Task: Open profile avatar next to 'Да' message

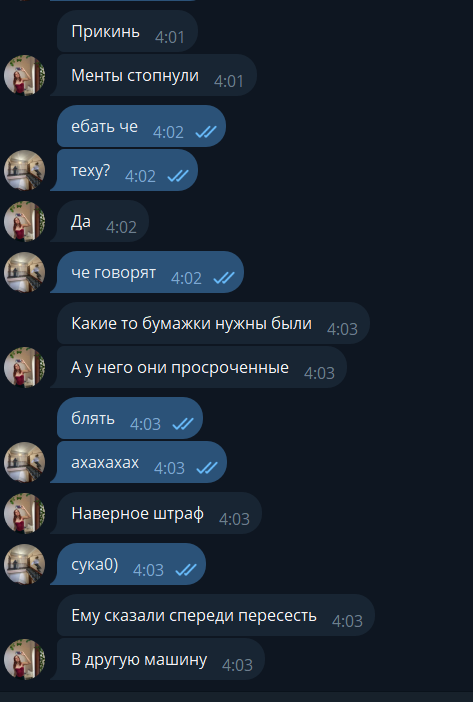Action: pos(25,221)
